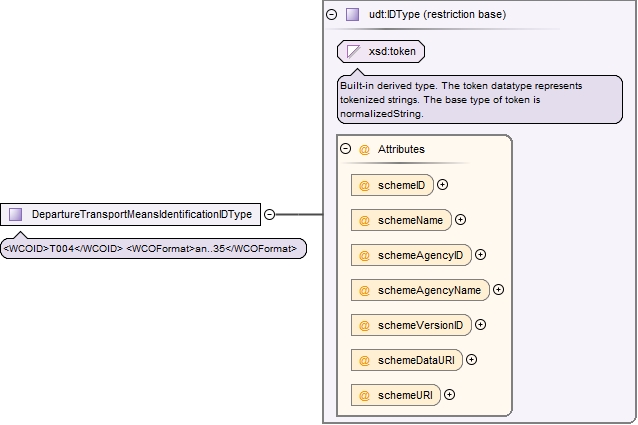This screenshot has width=638, height=425.
Task: Click the built-in derived type description box
Action: (480, 99)
